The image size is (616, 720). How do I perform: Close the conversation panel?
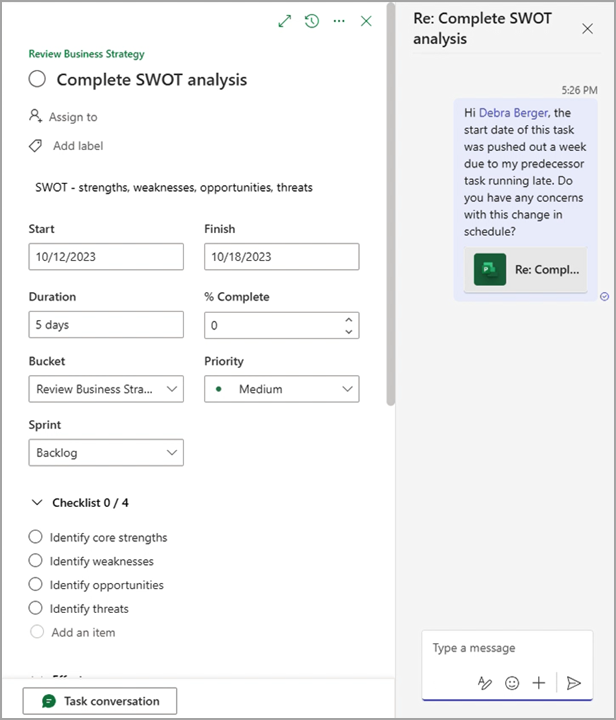pyautogui.click(x=587, y=29)
